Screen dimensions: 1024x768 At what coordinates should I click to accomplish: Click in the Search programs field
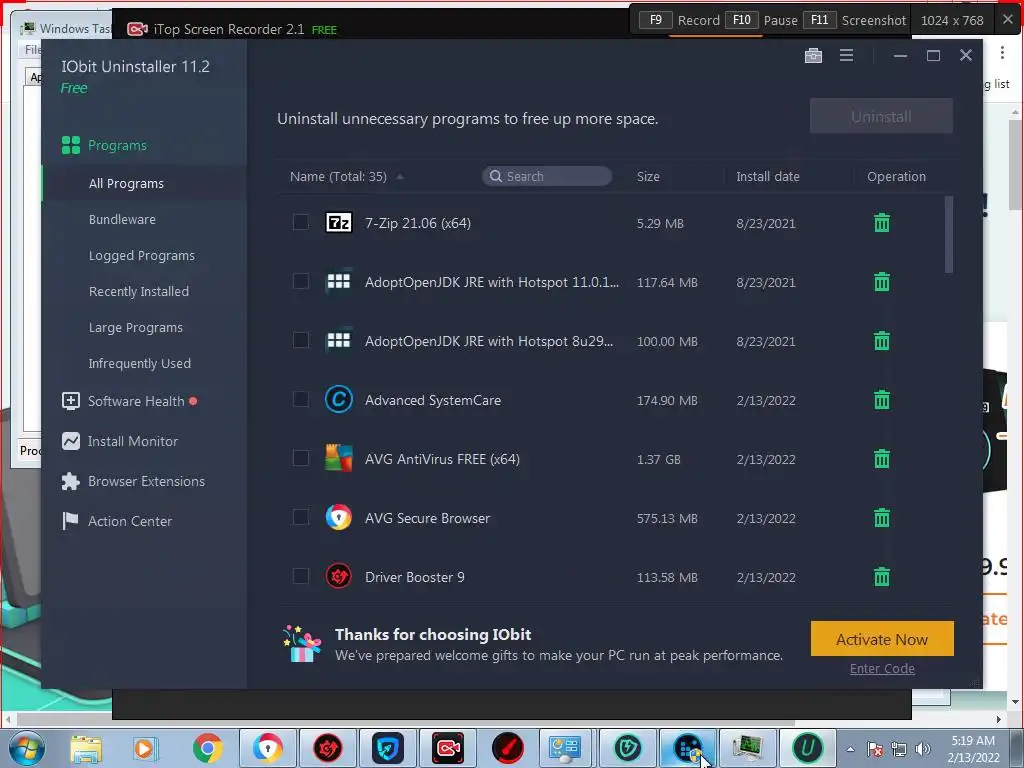coord(547,176)
